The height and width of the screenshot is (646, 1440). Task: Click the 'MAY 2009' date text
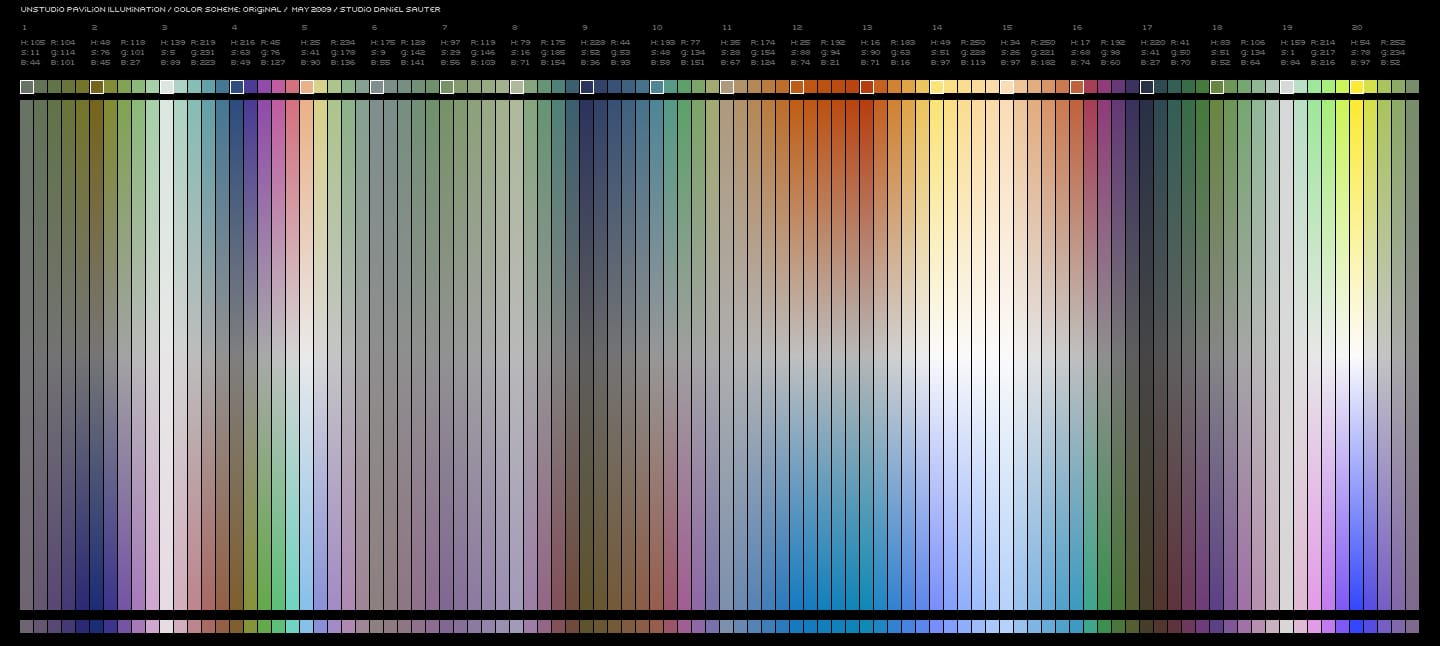pyautogui.click(x=311, y=9)
